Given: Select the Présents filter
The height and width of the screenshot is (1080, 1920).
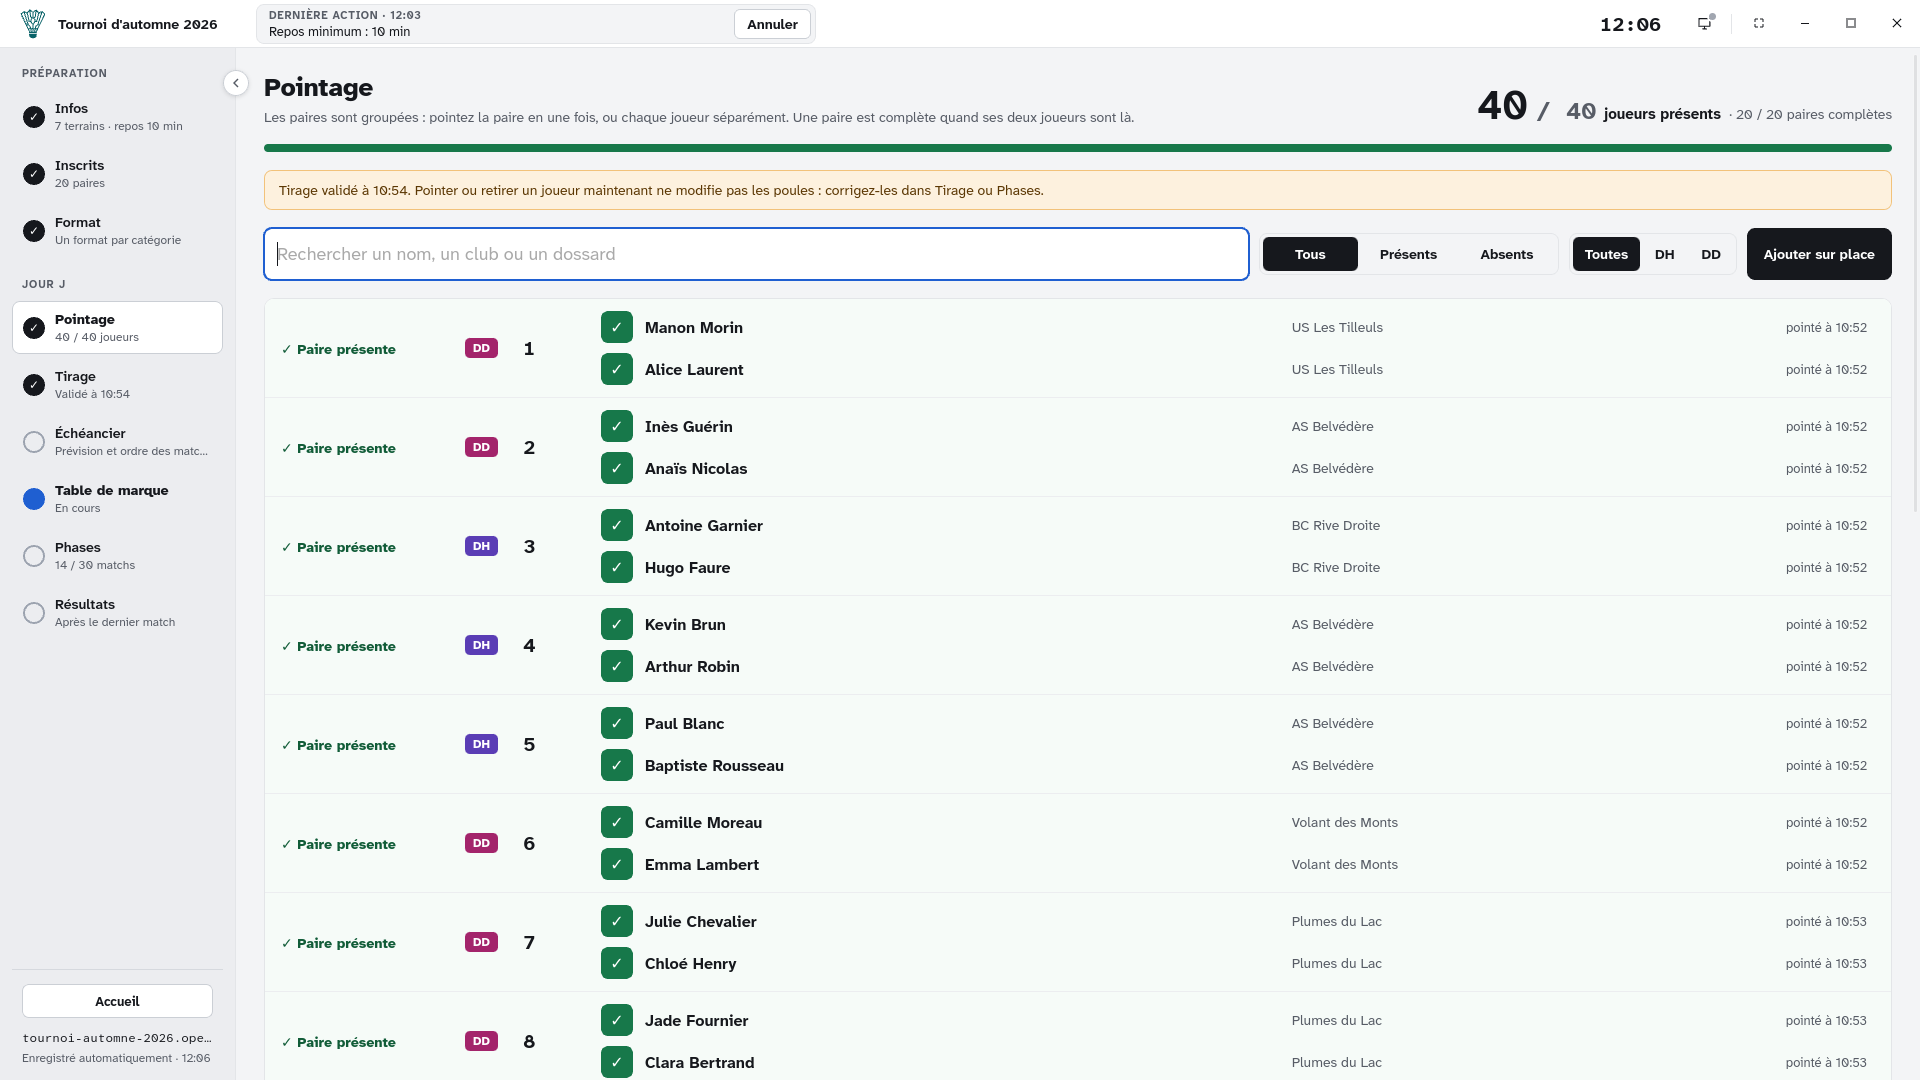Looking at the screenshot, I should (1408, 254).
